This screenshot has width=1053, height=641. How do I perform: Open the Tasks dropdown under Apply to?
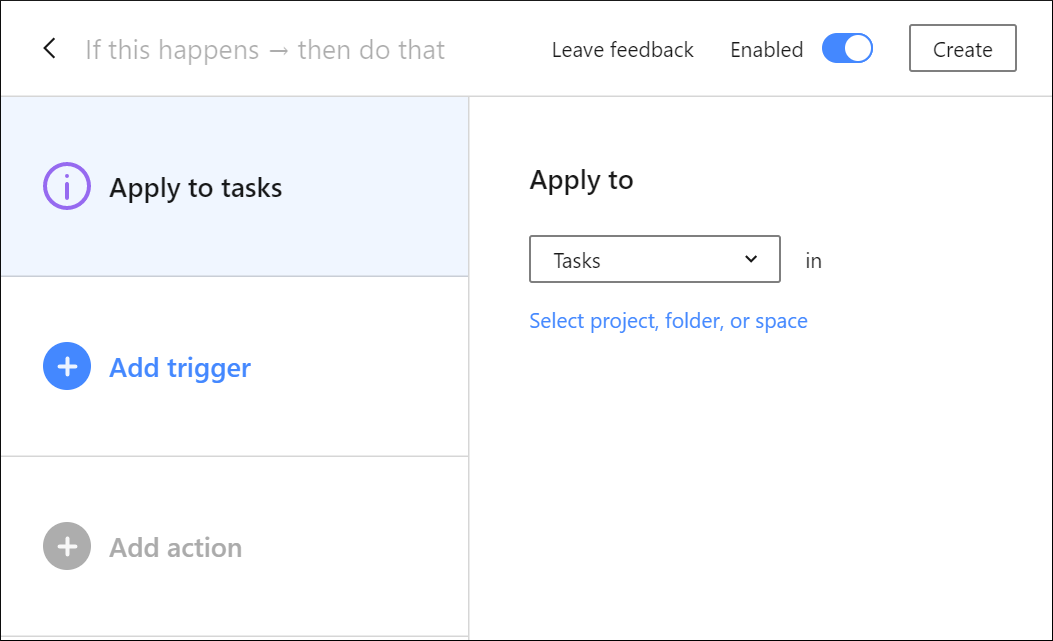click(x=654, y=260)
